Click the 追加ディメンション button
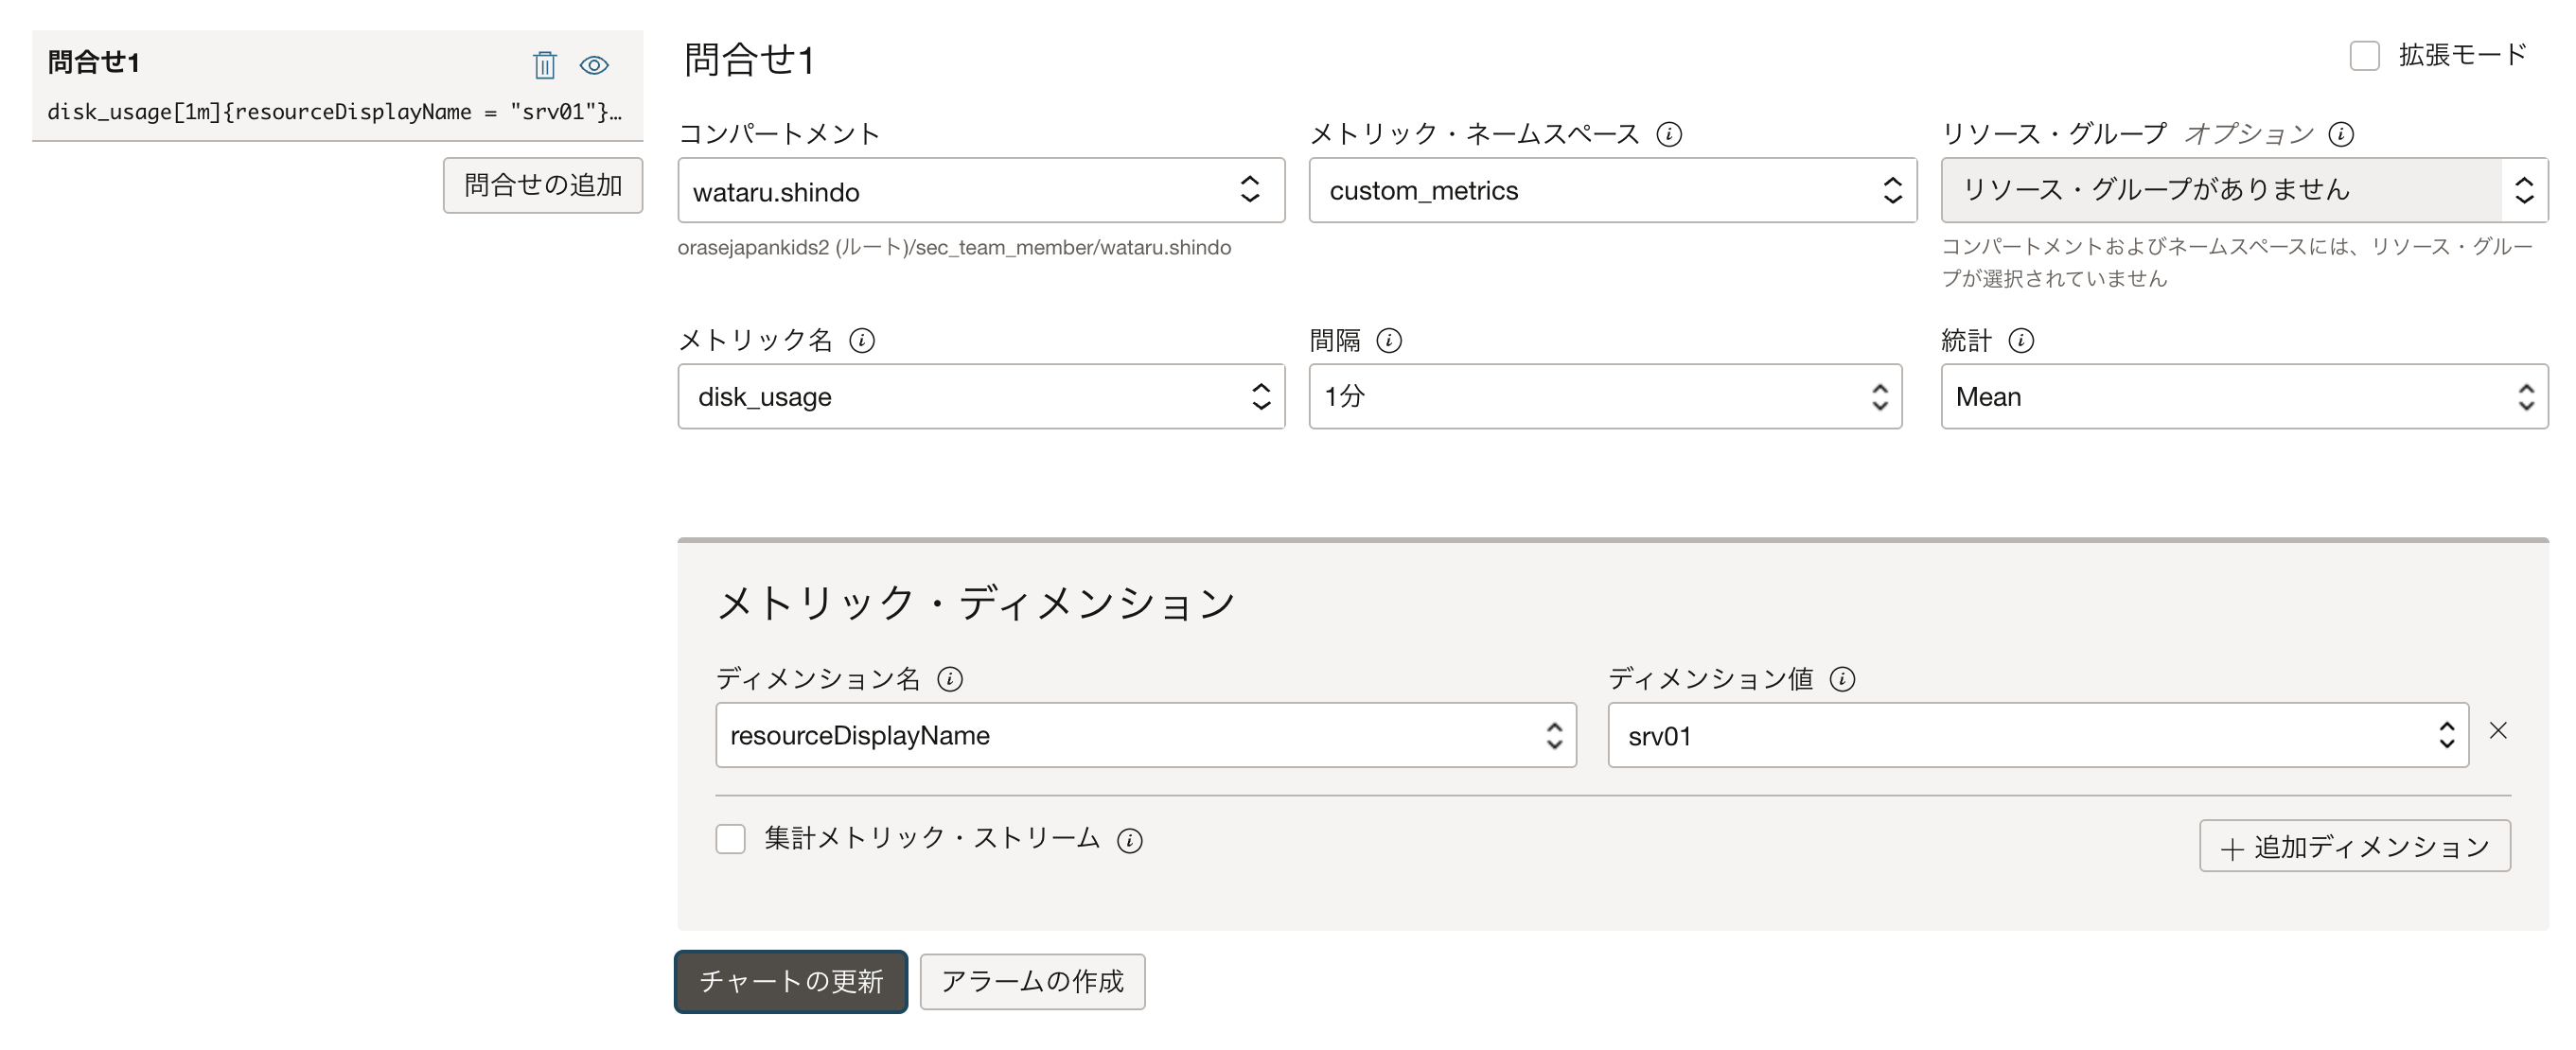The width and height of the screenshot is (2576, 1050). 2354,847
